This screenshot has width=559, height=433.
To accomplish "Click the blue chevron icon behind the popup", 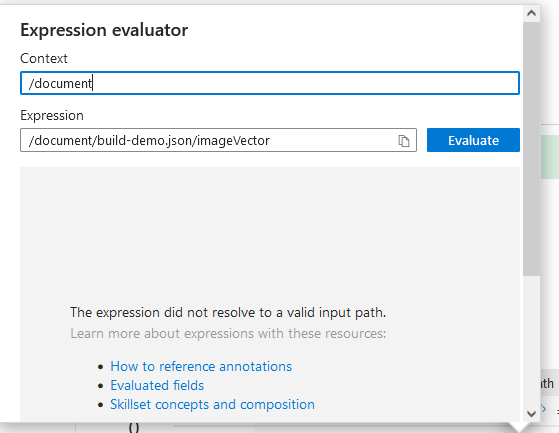I will pos(544,408).
